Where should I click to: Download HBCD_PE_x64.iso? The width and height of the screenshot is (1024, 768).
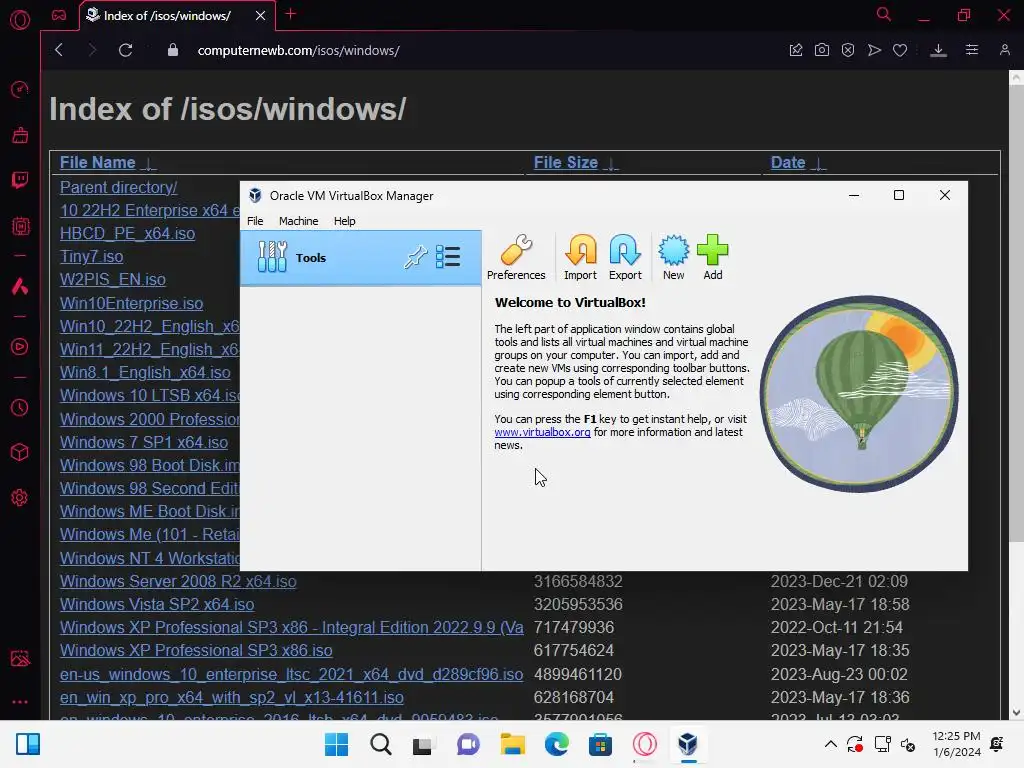click(127, 234)
